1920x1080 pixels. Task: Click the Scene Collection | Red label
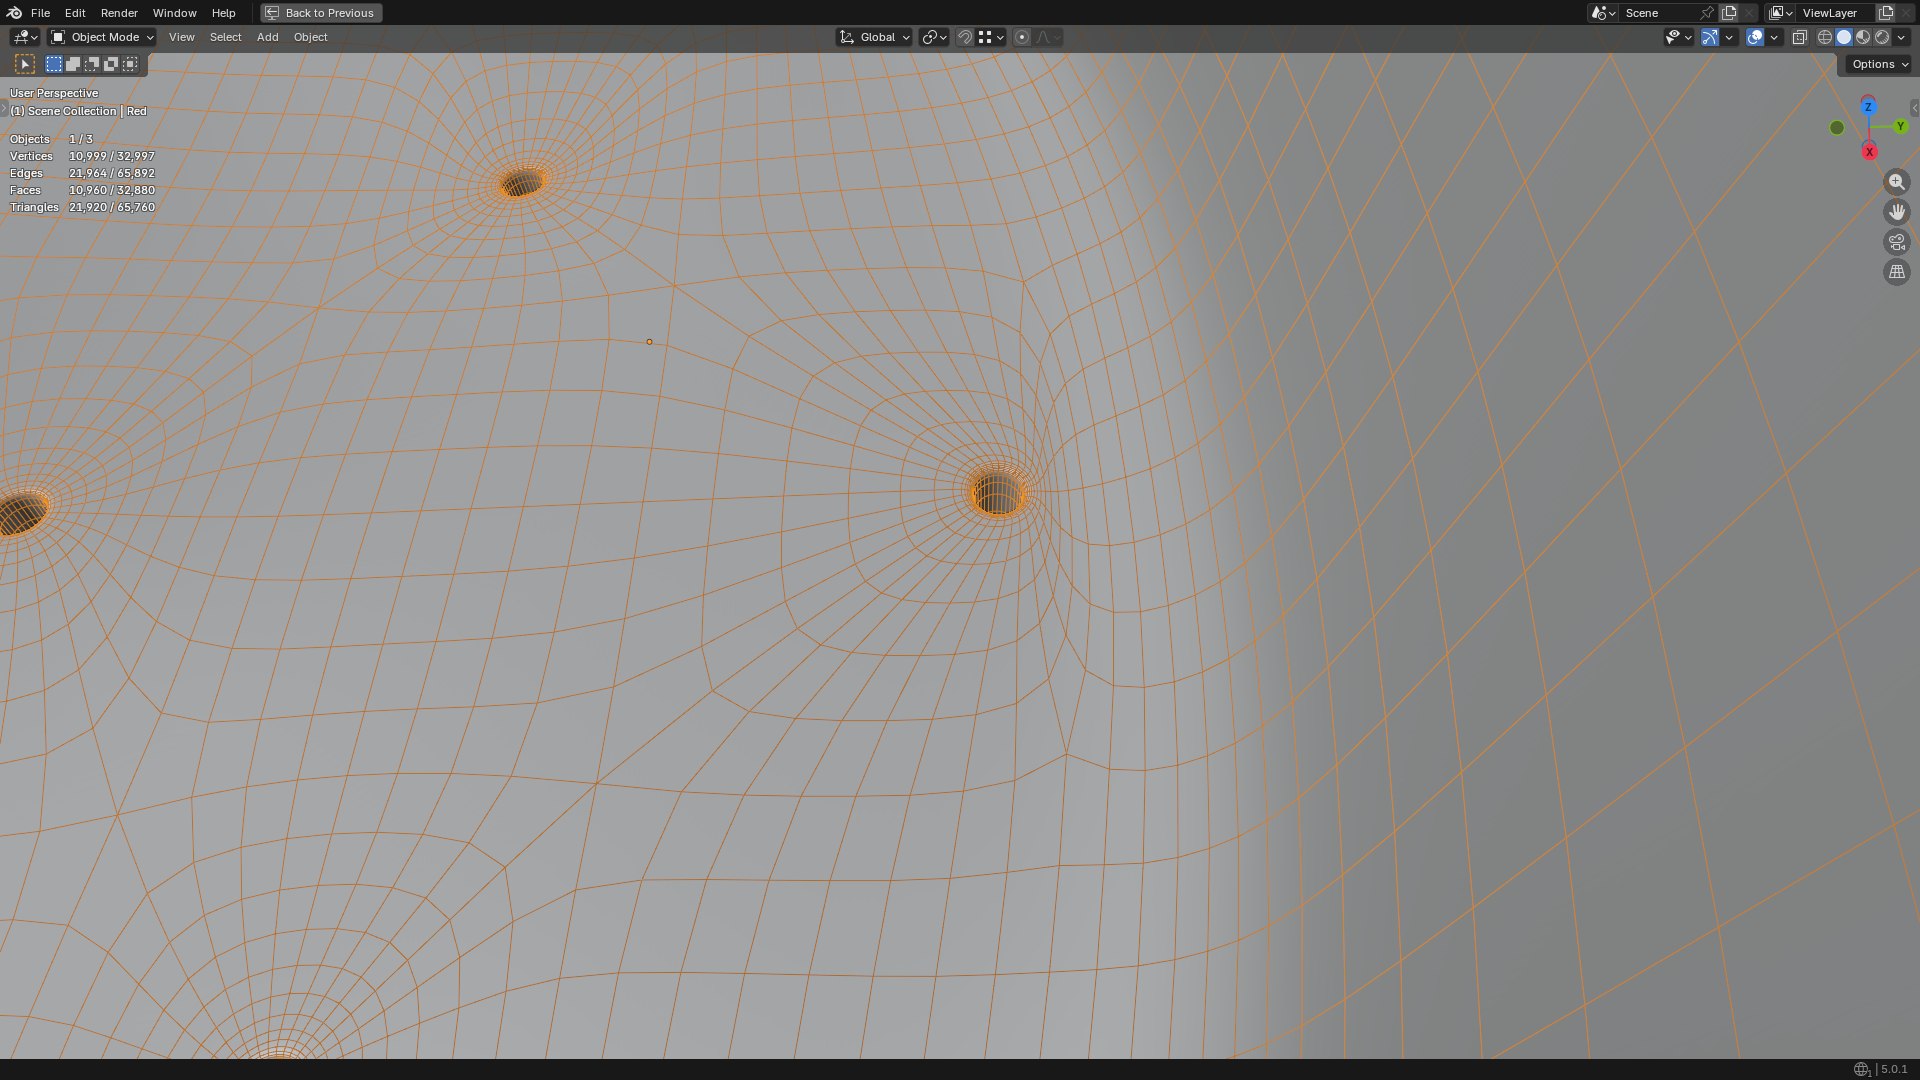pyautogui.click(x=78, y=111)
